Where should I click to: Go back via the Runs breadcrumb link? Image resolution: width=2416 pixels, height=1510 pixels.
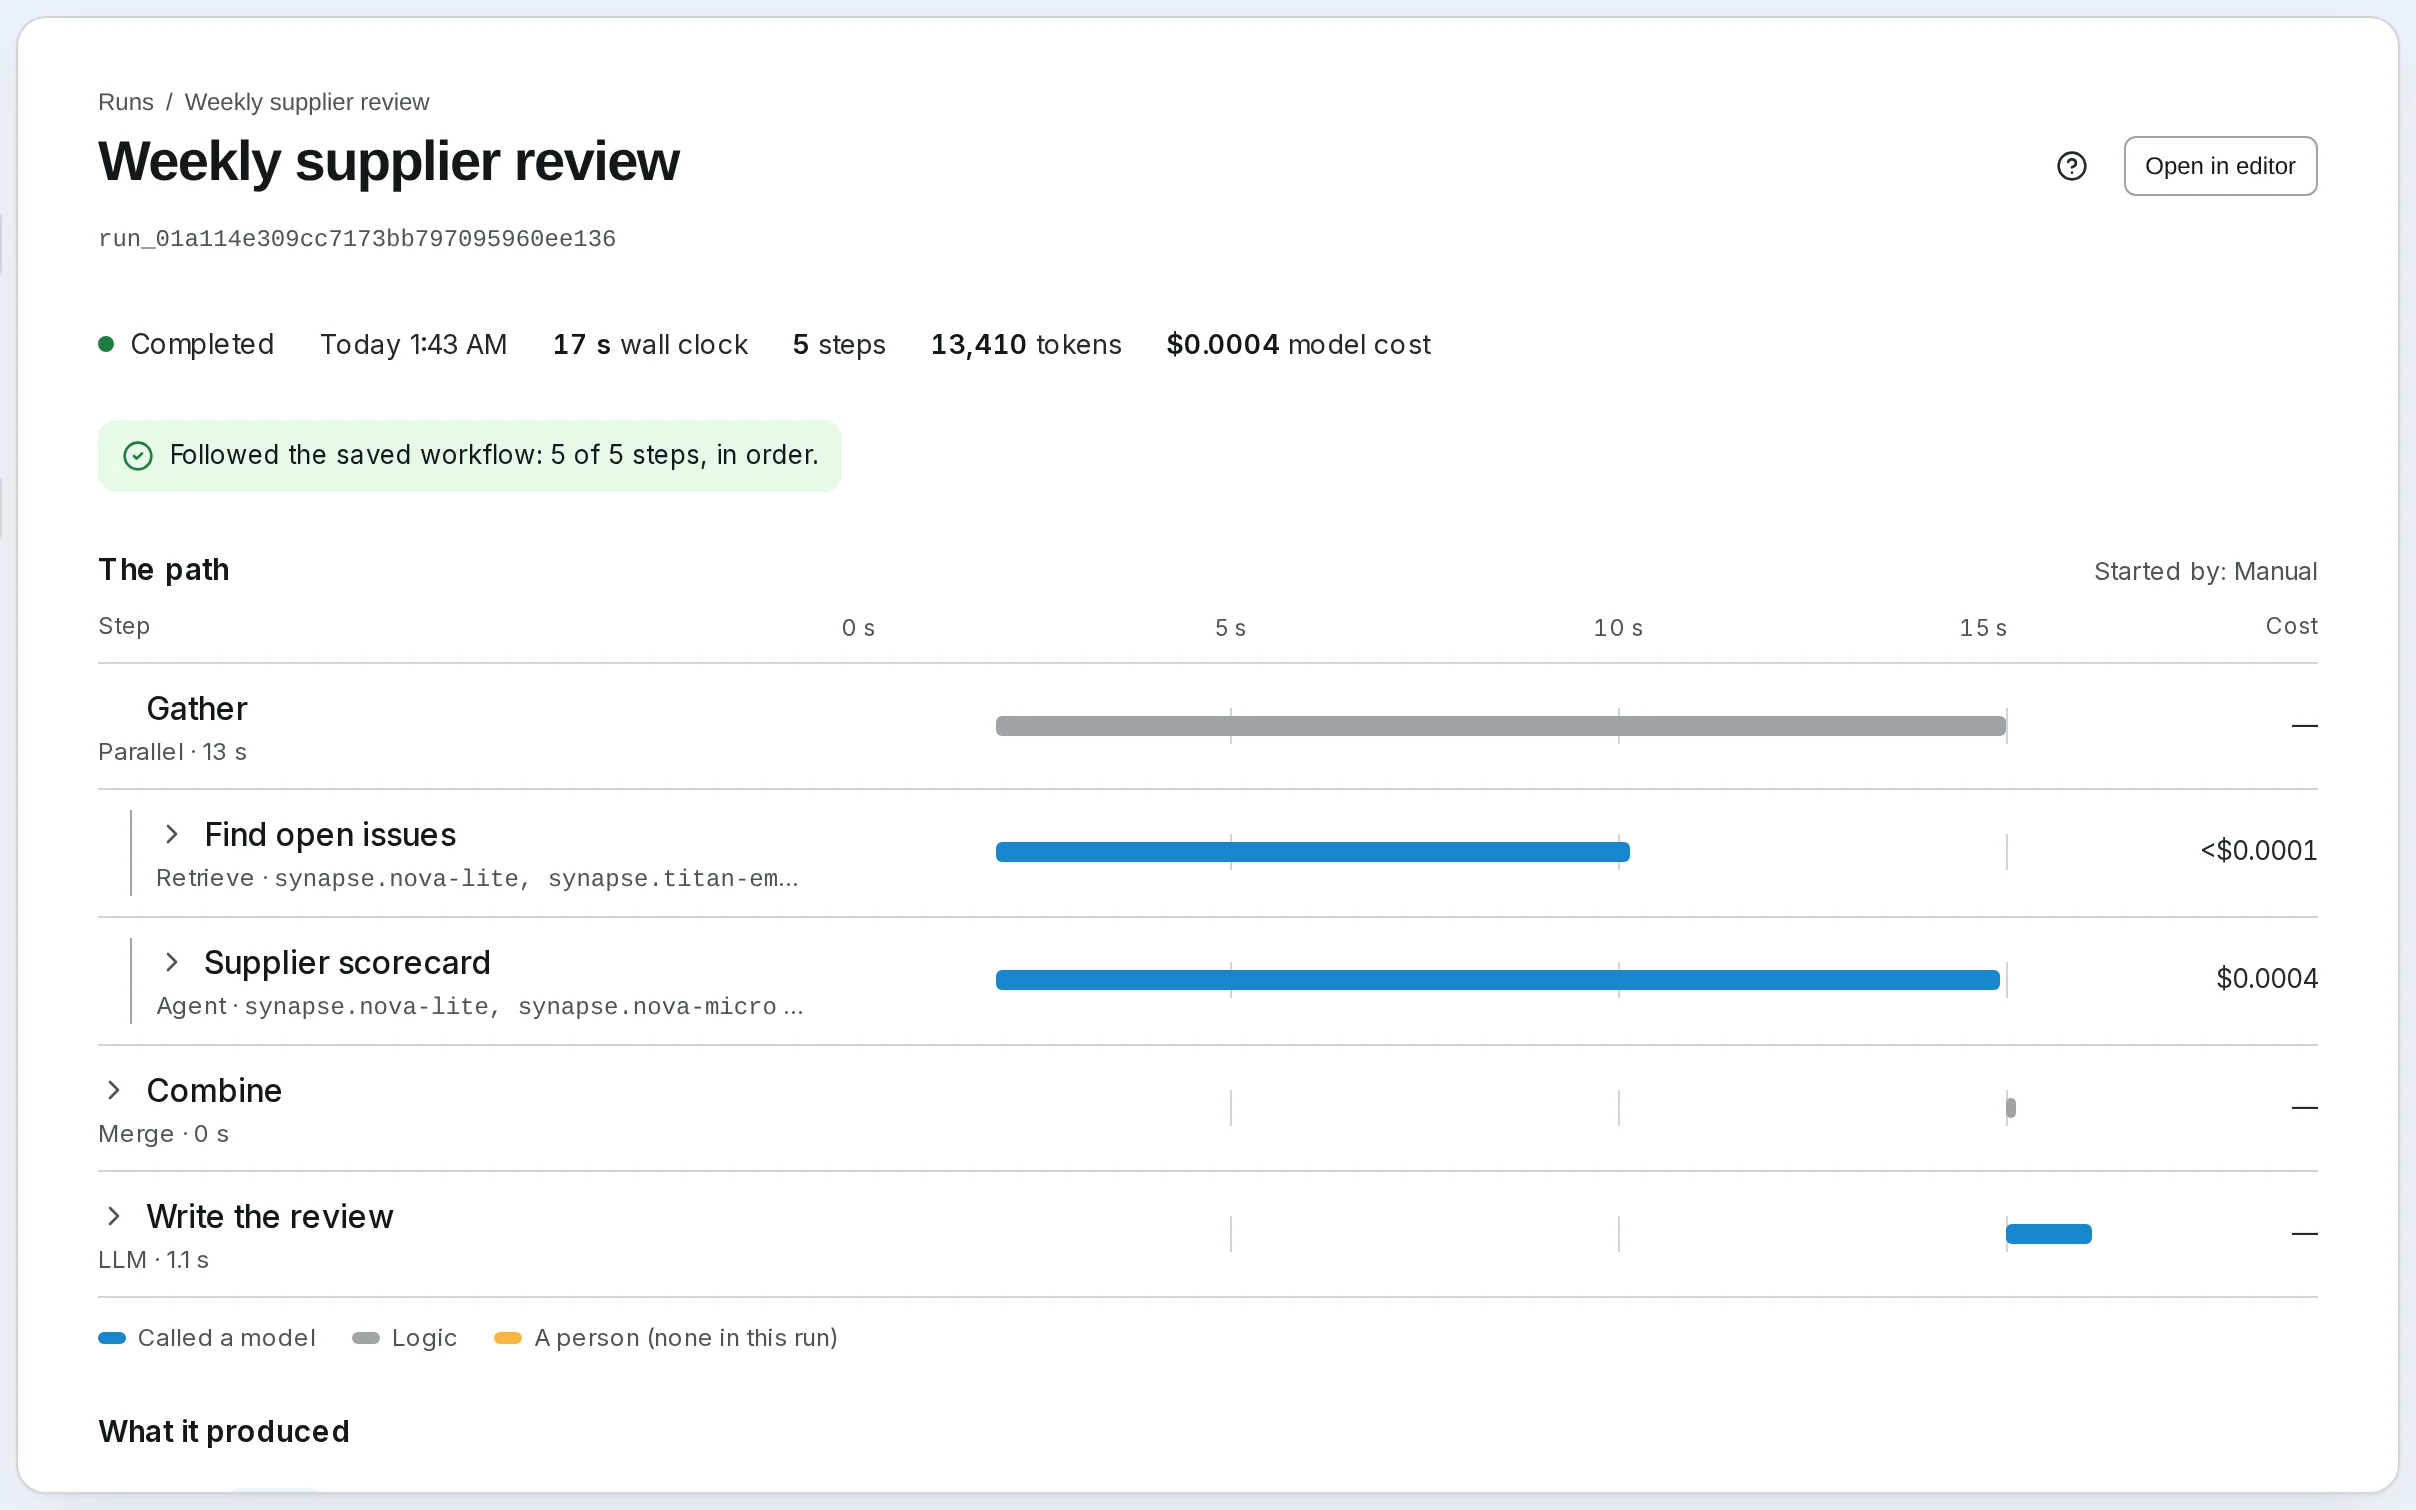[126, 102]
